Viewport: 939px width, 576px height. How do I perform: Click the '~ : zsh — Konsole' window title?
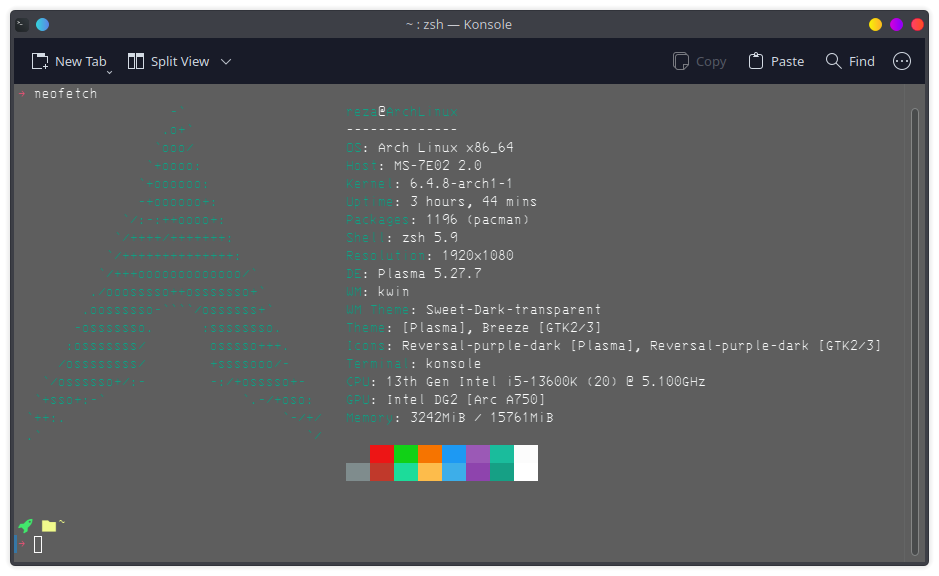point(459,25)
